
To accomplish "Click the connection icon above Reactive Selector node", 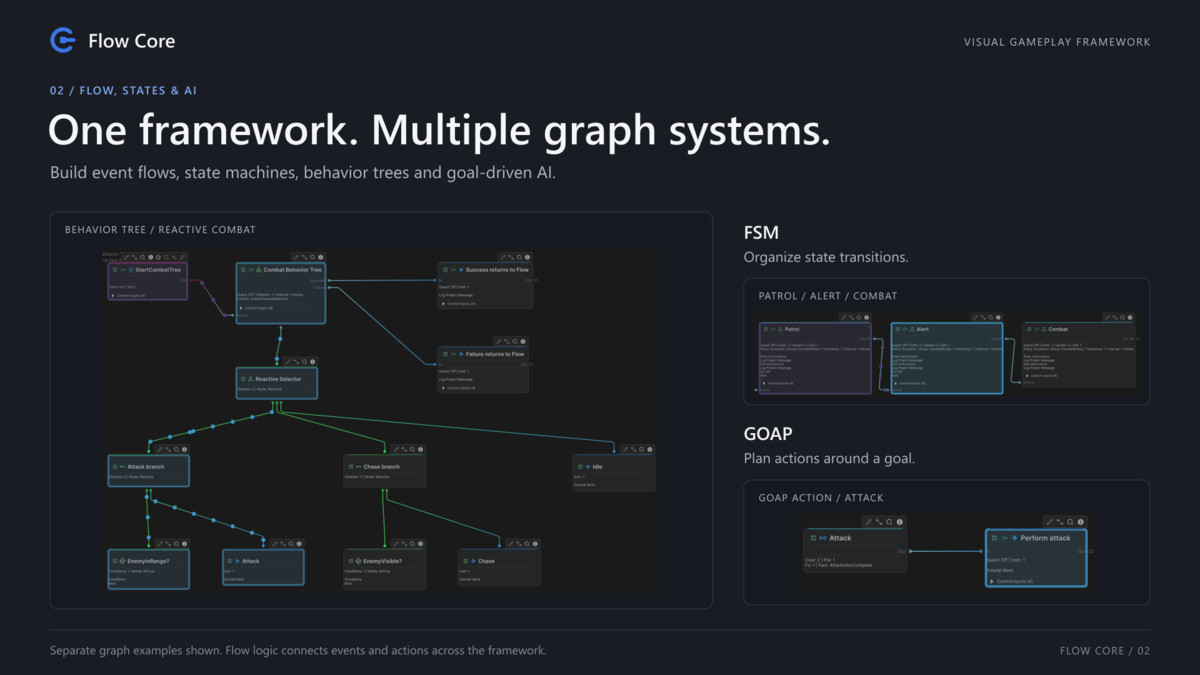I will (296, 362).
